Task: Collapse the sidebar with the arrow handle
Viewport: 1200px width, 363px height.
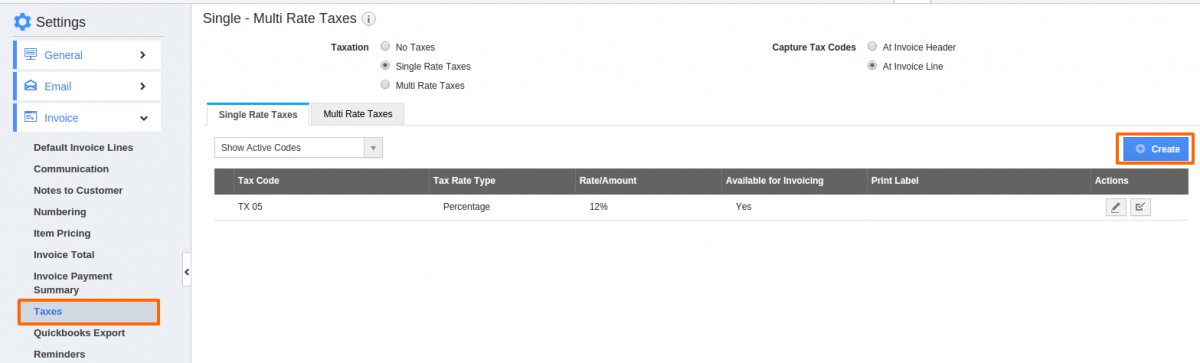Action: (x=187, y=270)
